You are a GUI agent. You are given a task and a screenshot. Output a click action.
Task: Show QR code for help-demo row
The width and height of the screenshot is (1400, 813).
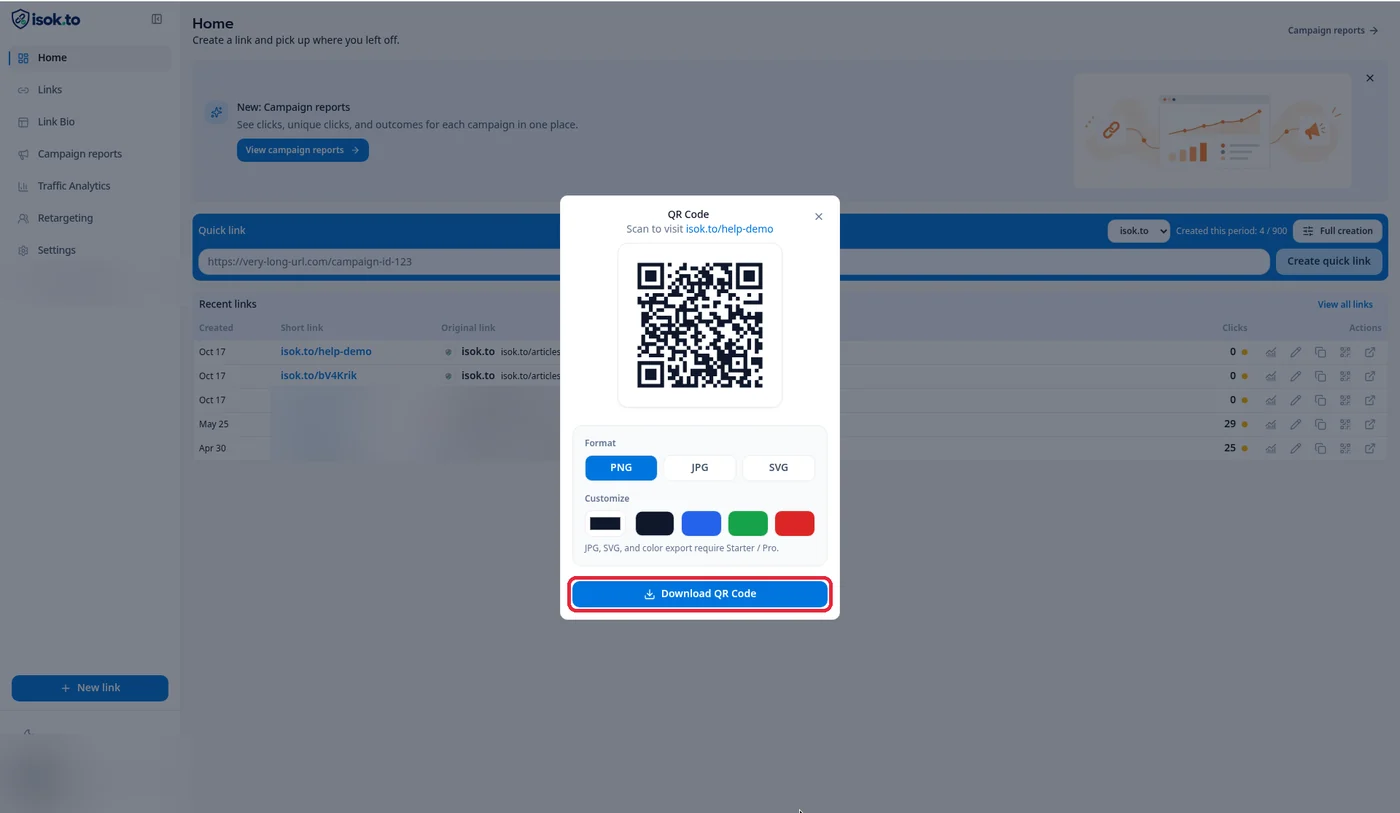pyautogui.click(x=1345, y=352)
